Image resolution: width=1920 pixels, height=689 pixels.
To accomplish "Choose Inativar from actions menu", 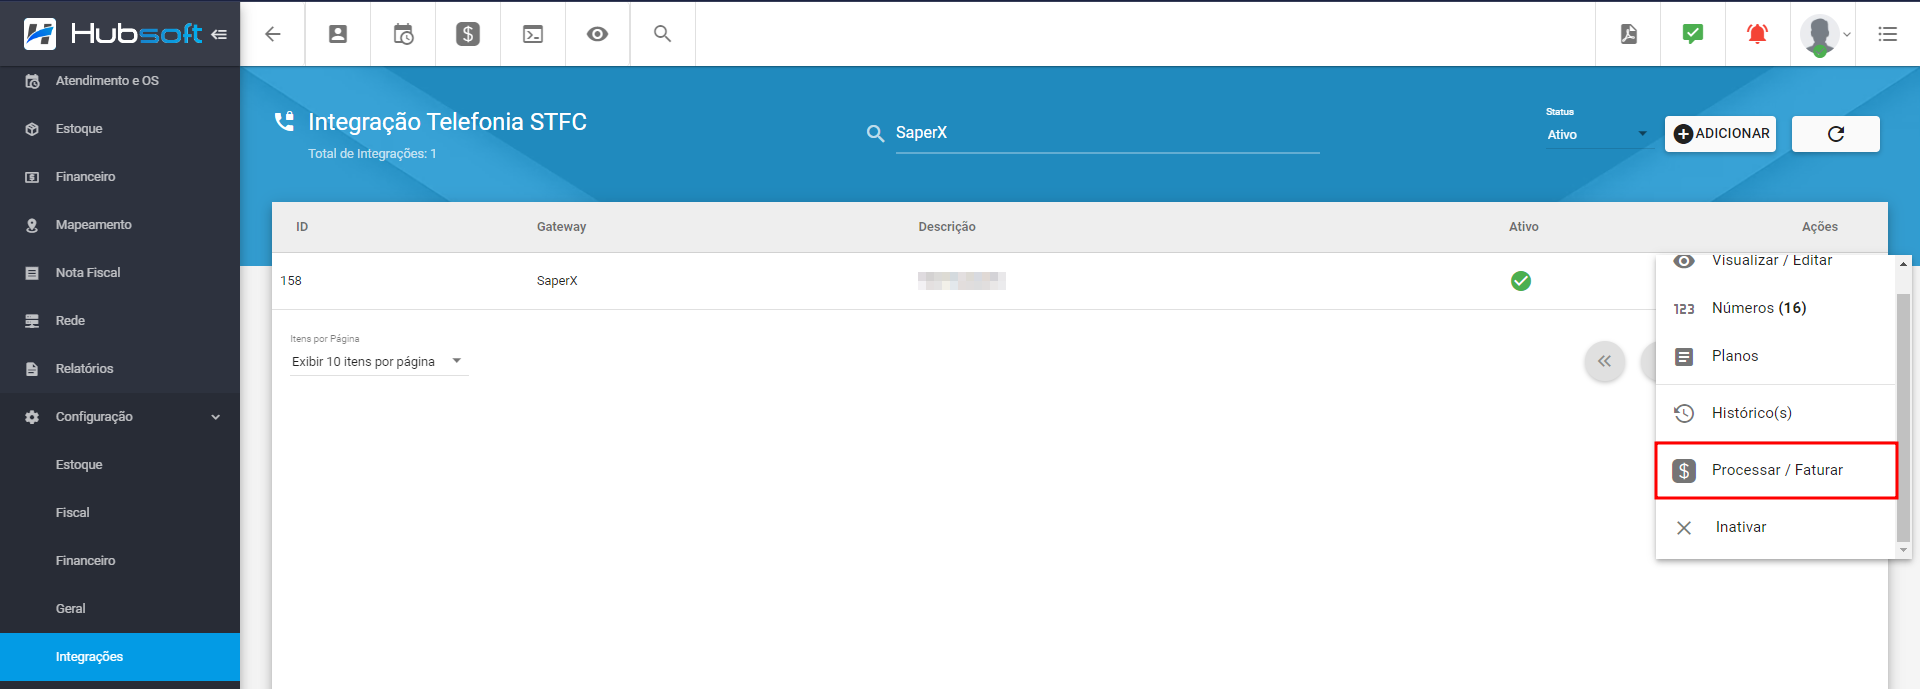I will coord(1776,527).
